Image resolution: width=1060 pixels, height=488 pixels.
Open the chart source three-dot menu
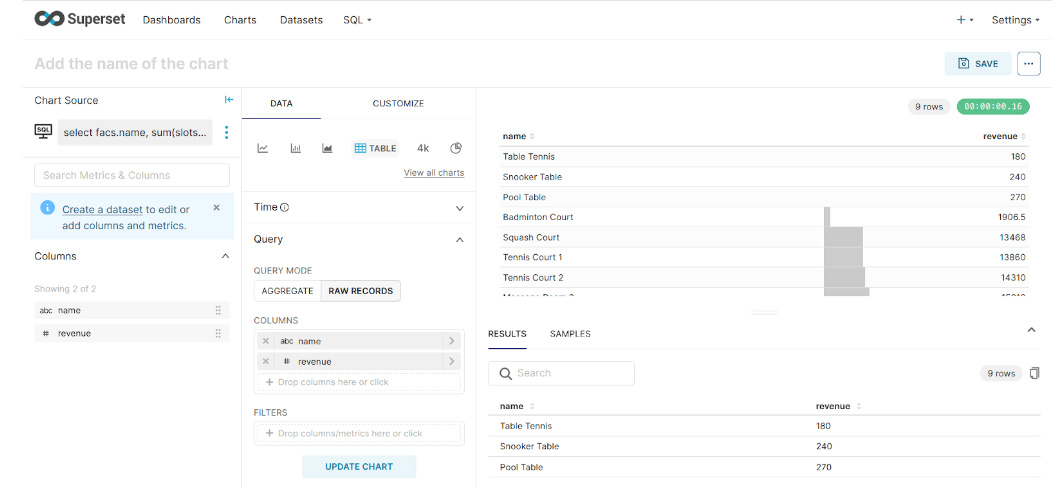click(227, 132)
